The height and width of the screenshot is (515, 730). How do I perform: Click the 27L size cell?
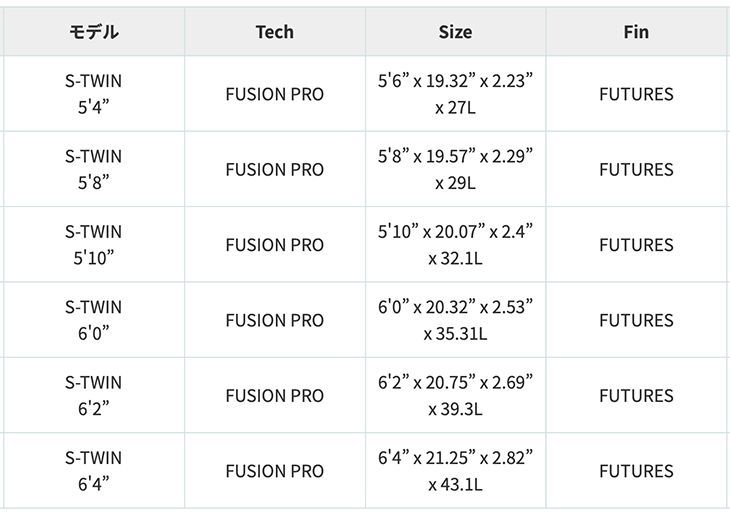(455, 94)
